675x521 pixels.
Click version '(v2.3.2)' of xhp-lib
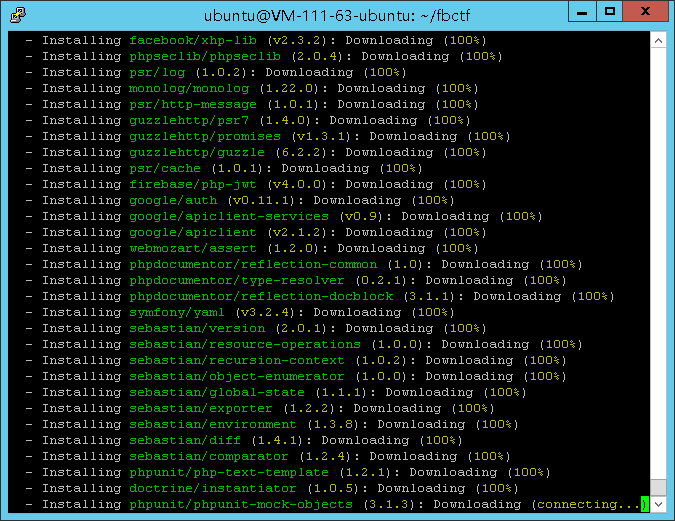[x=297, y=40]
